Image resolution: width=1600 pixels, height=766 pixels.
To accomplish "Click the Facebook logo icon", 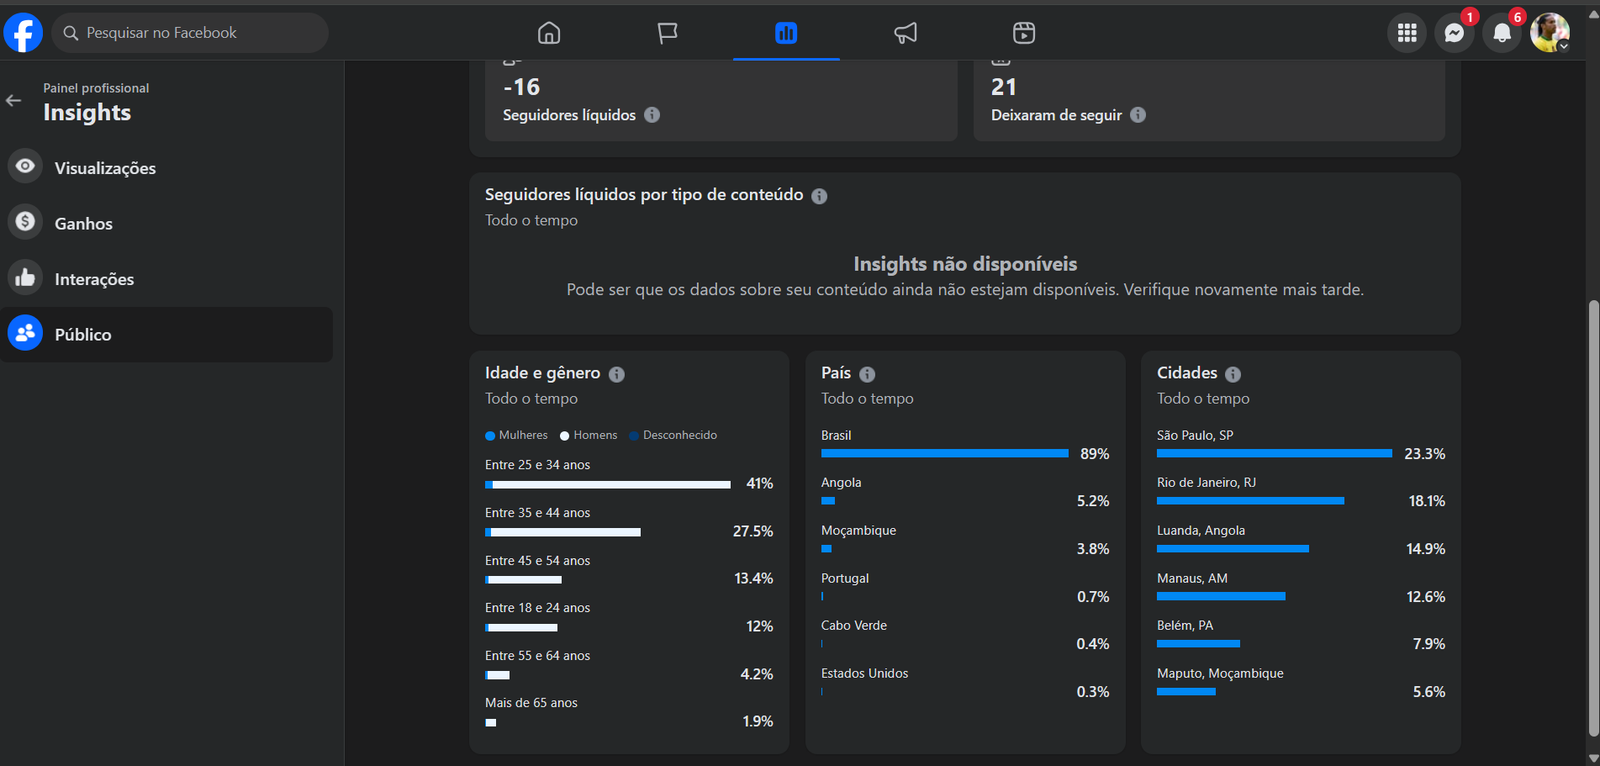I will pos(23,33).
